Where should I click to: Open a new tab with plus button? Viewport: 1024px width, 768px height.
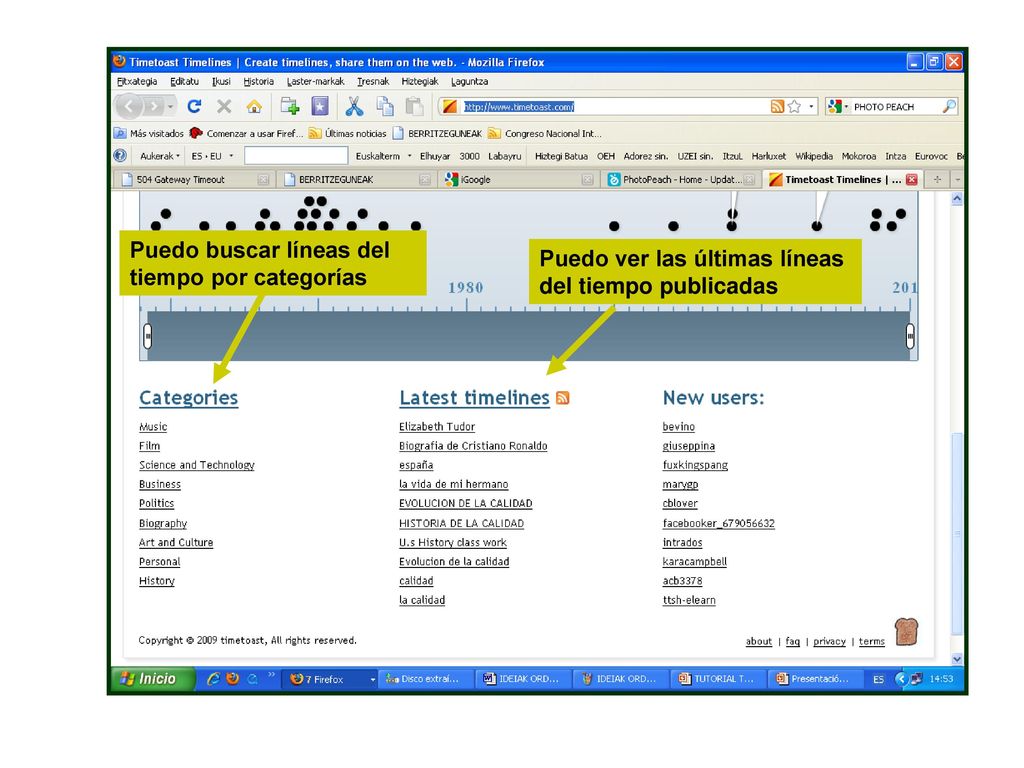tap(937, 180)
